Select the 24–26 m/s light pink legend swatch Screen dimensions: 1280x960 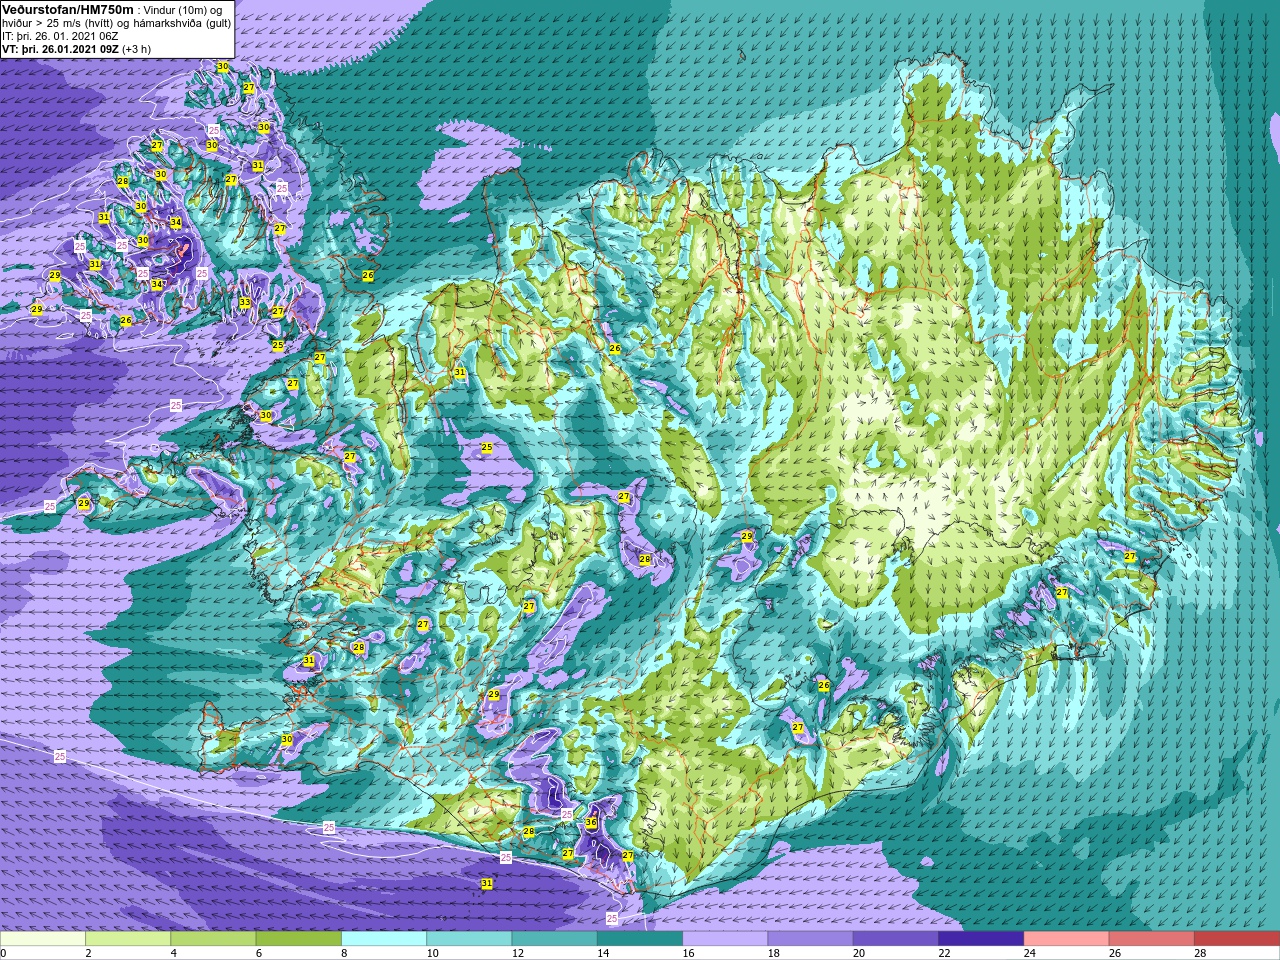pos(1066,939)
